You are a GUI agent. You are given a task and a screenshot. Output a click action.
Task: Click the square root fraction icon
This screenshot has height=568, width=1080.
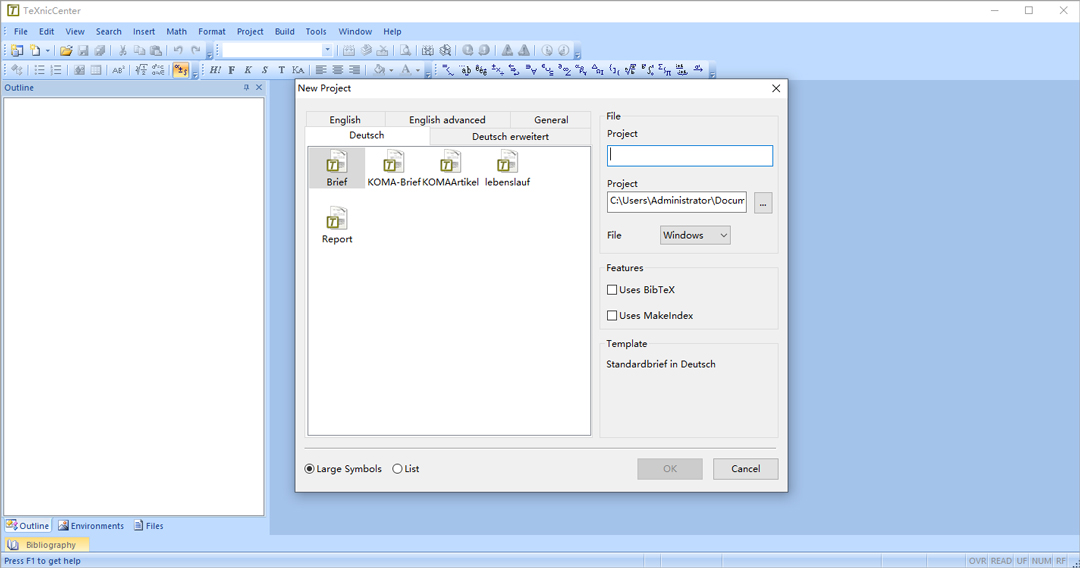[141, 70]
